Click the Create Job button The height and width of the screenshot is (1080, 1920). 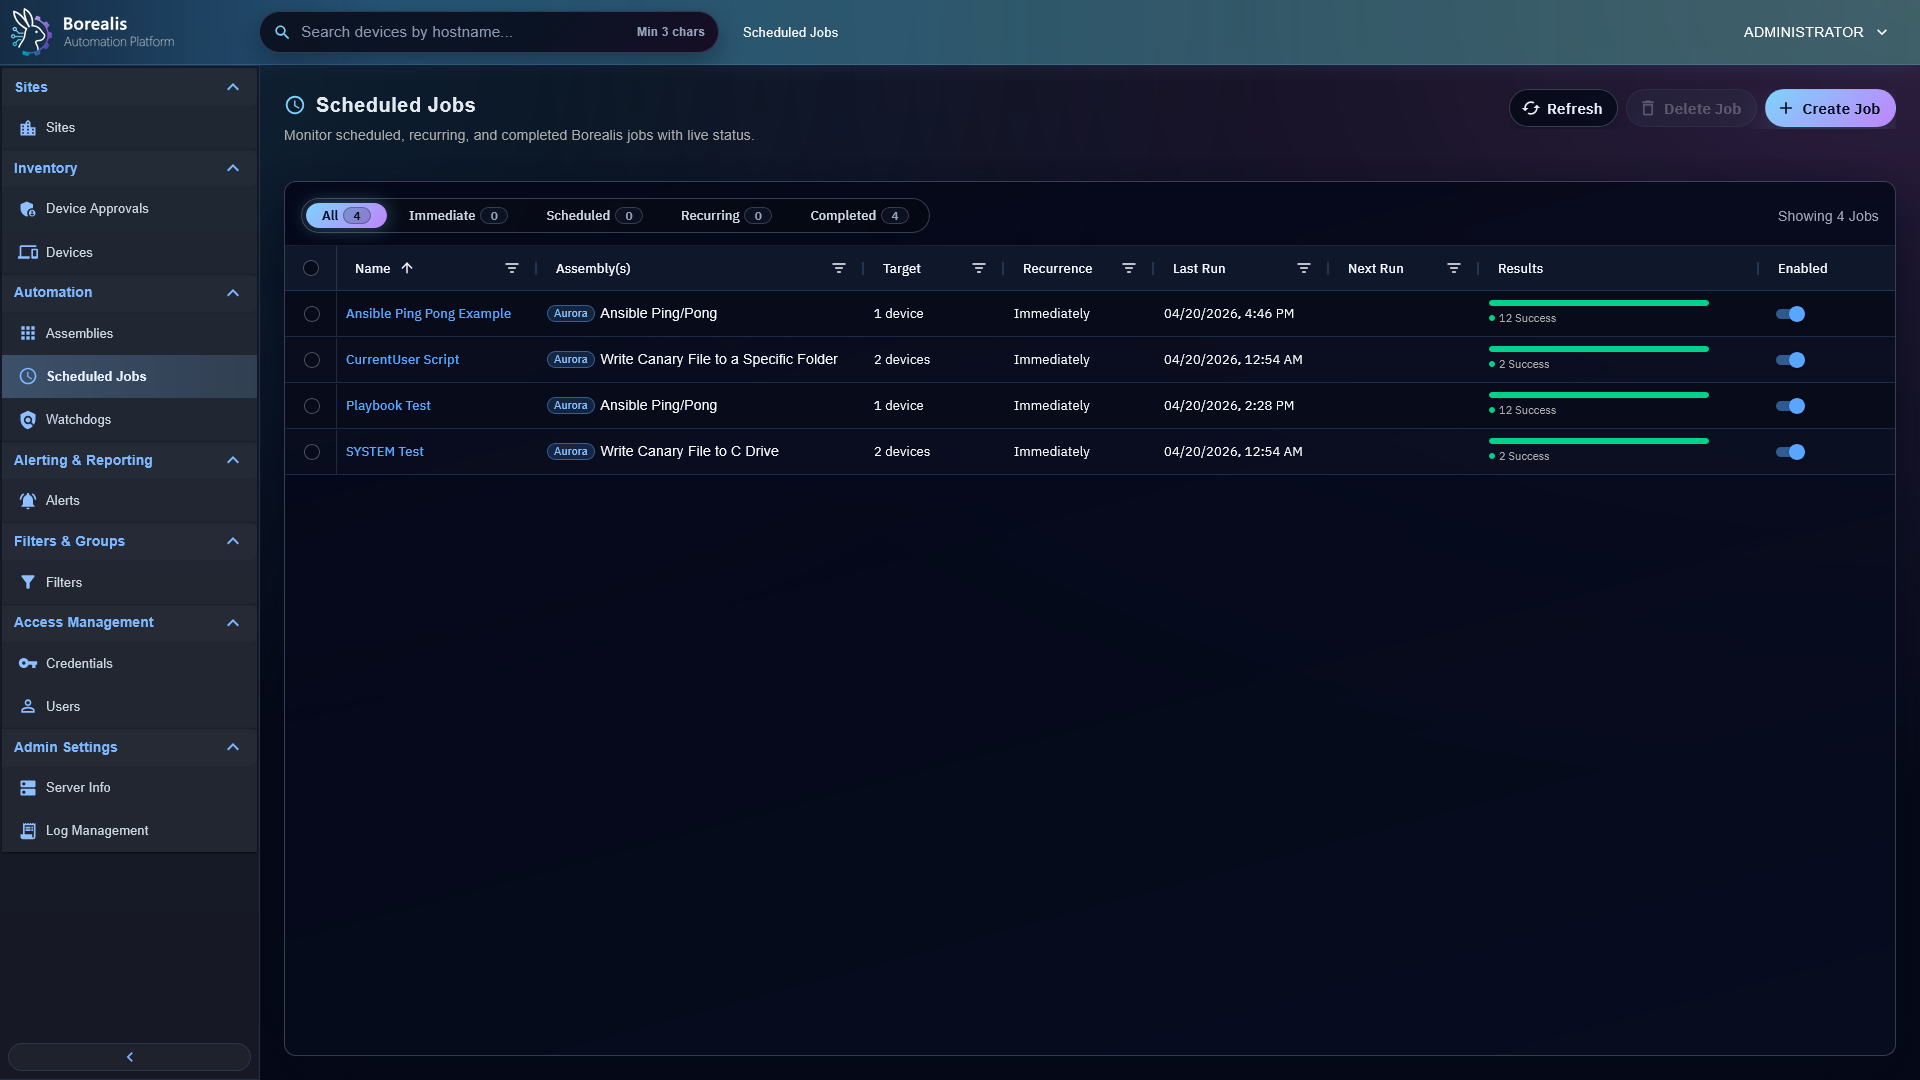[x=1830, y=109]
